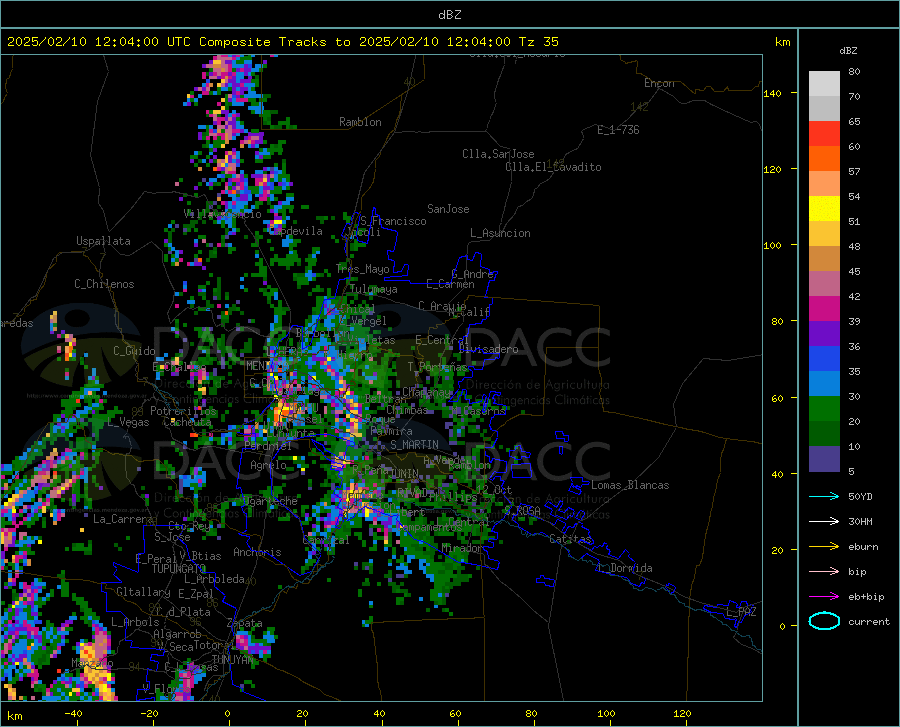Viewport: 900px width, 727px height.
Task: Click the Encon place label on map
Action: tap(659, 83)
